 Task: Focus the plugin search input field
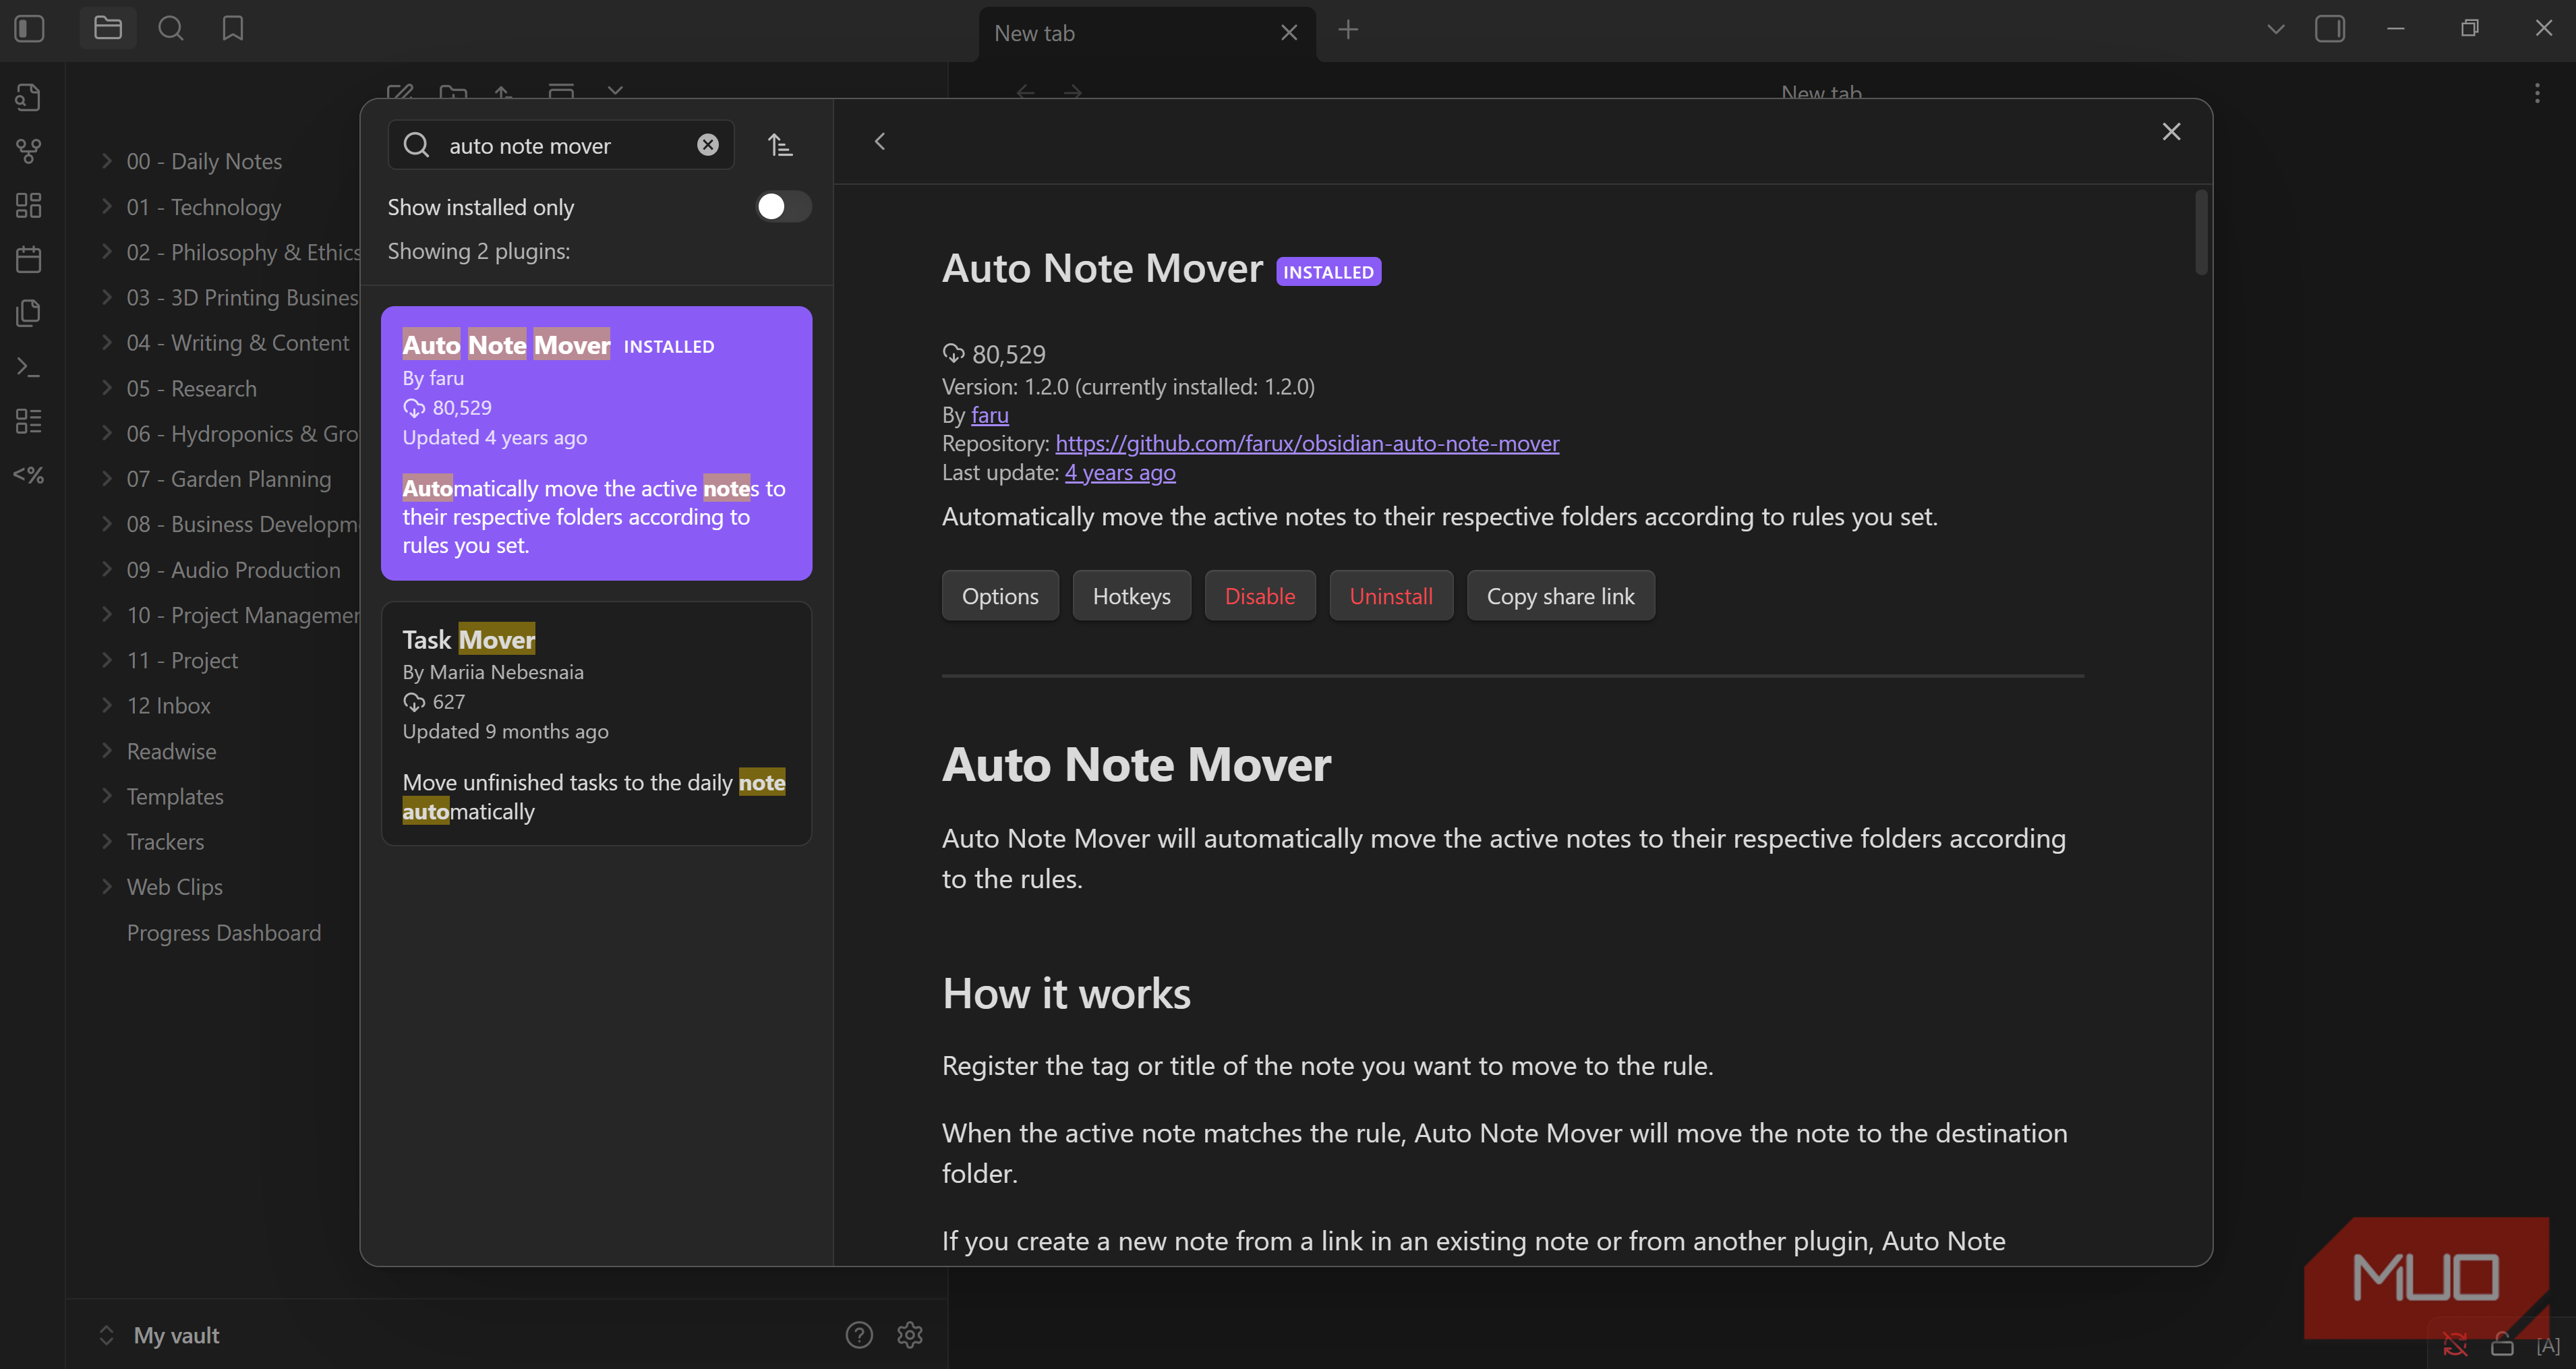[x=561, y=145]
